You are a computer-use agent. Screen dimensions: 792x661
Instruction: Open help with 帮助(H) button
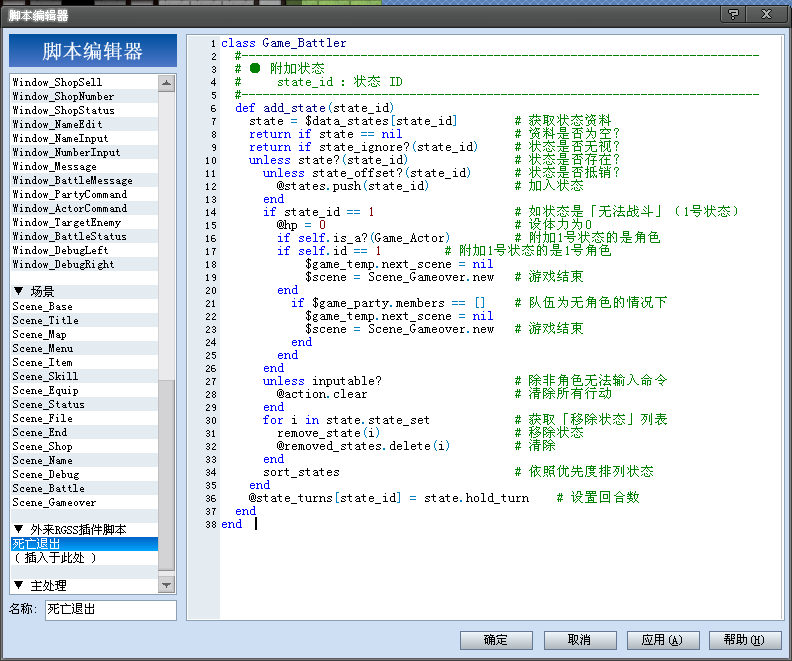pyautogui.click(x=745, y=640)
